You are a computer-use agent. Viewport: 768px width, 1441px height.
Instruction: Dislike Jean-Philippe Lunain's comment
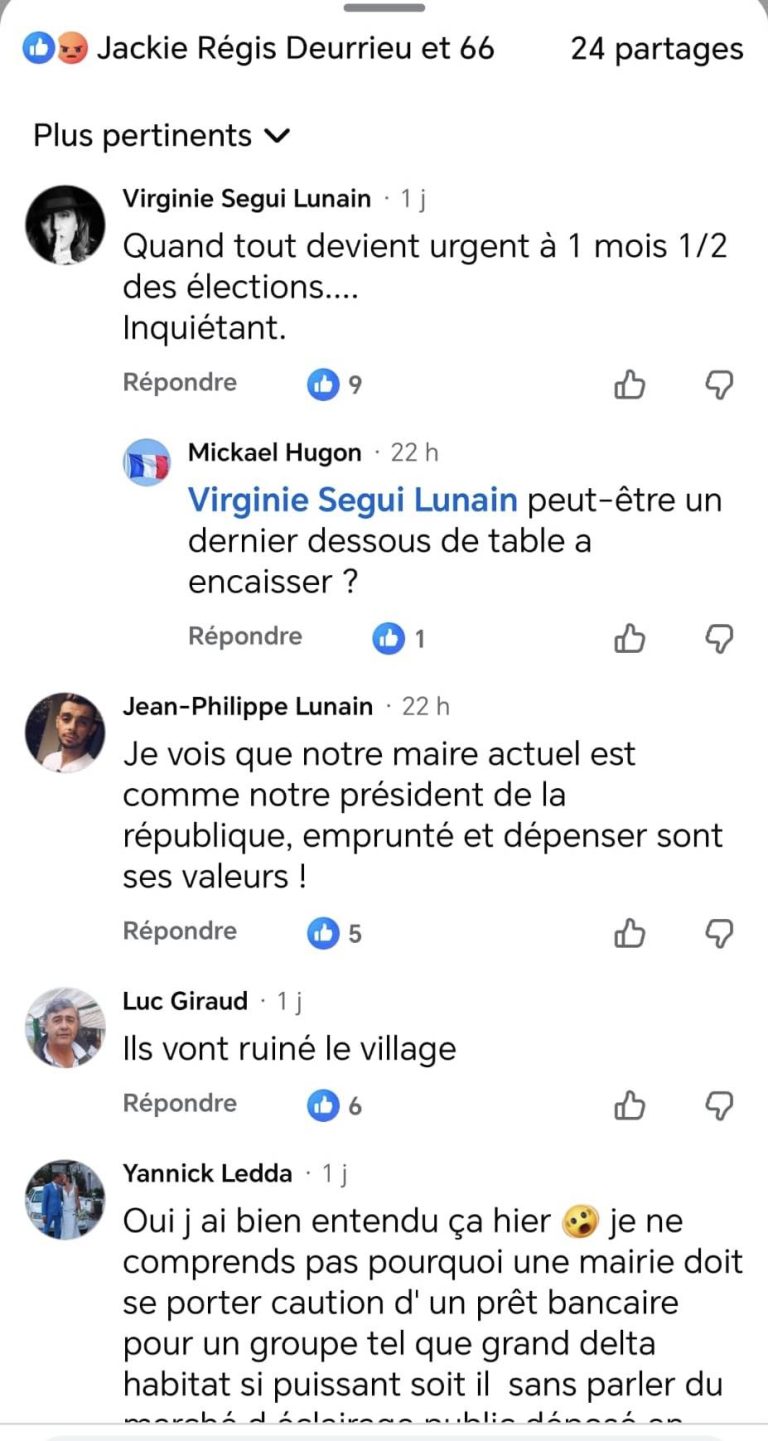point(719,933)
